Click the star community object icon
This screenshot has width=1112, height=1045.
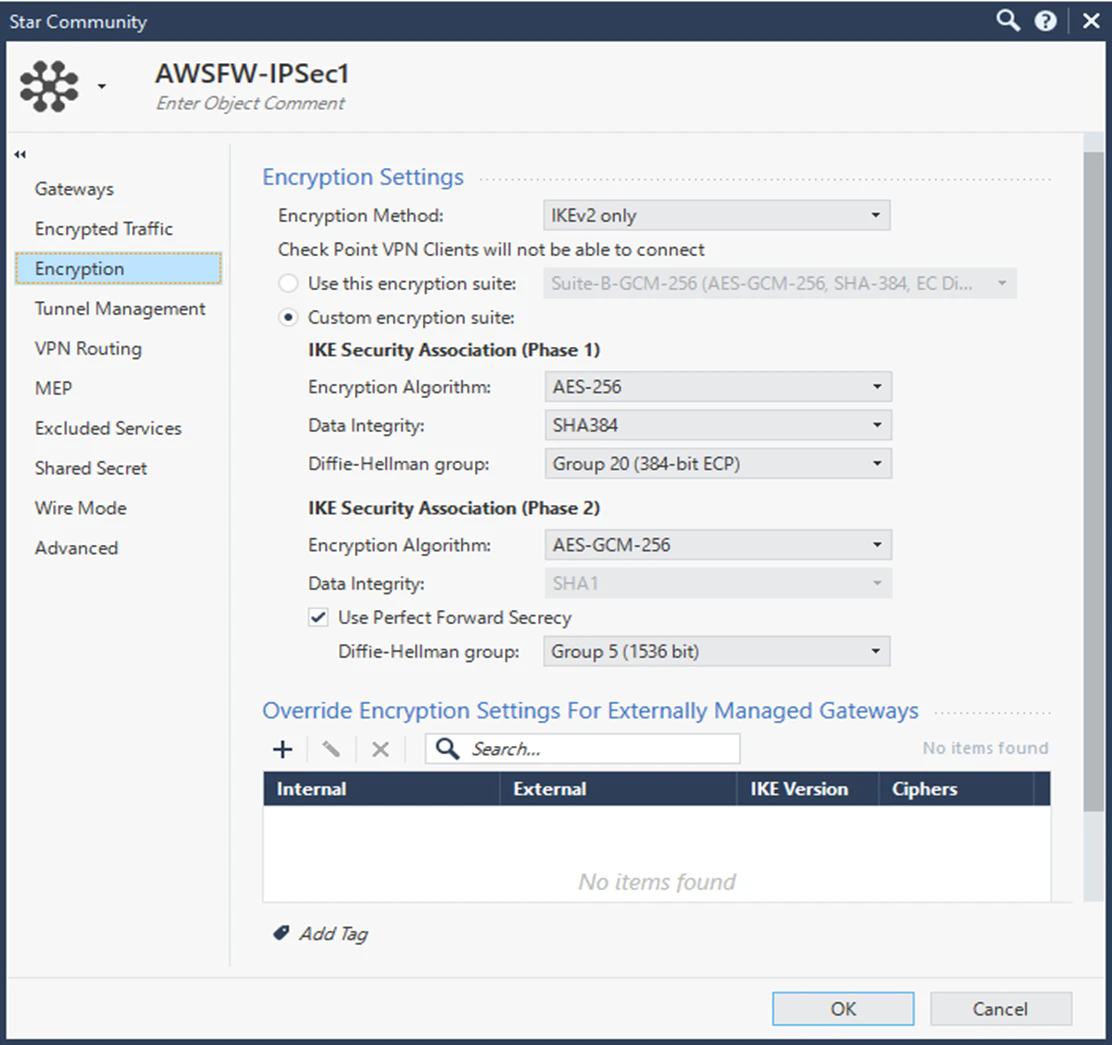coord(49,86)
